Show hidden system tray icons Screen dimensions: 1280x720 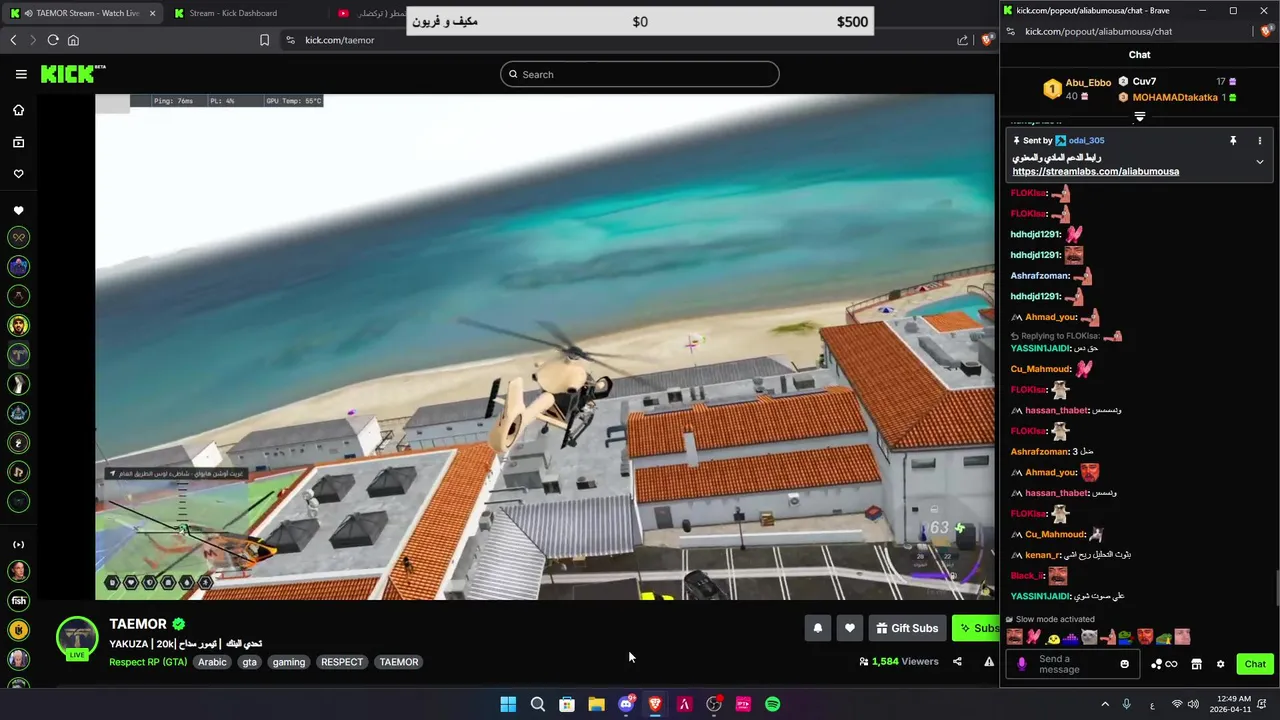click(1105, 704)
